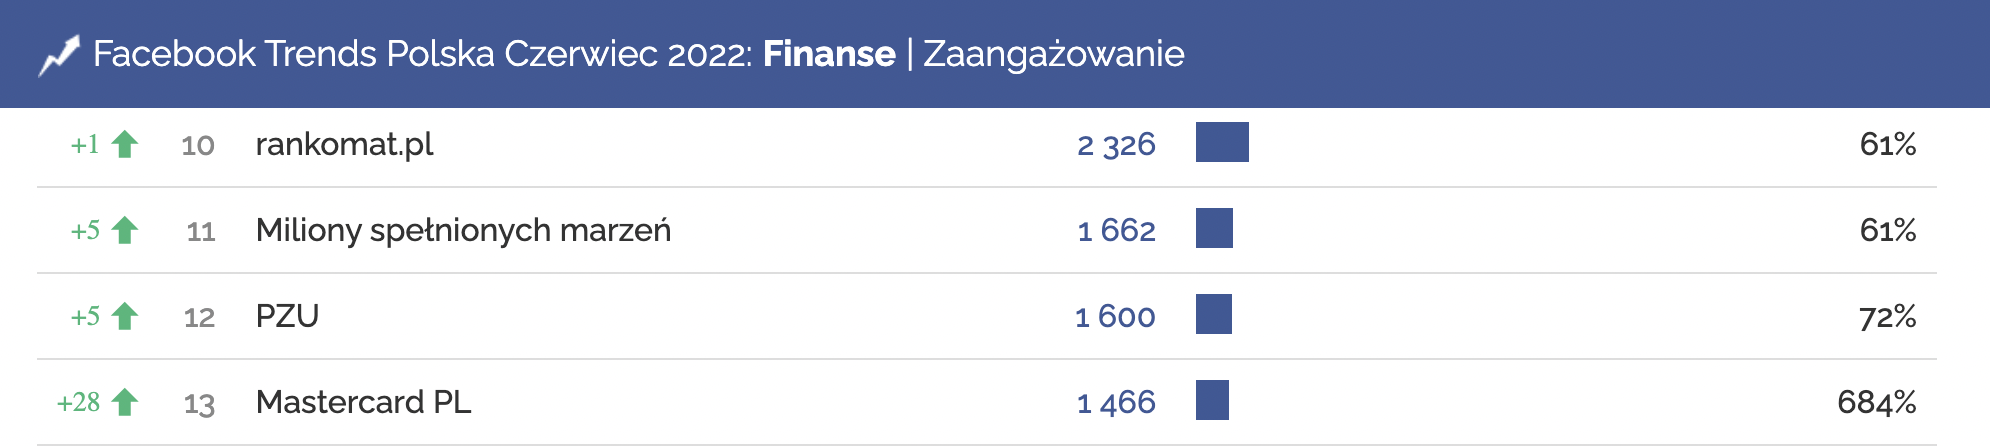Click the trend chart icon in header
1990x446 pixels.
click(58, 56)
